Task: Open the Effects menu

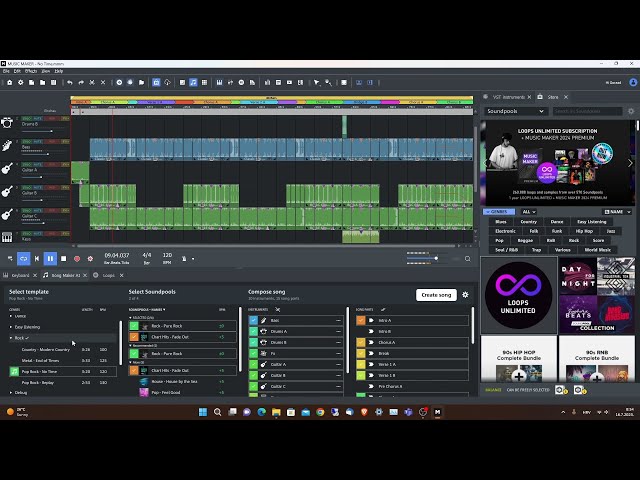Action: point(31,71)
